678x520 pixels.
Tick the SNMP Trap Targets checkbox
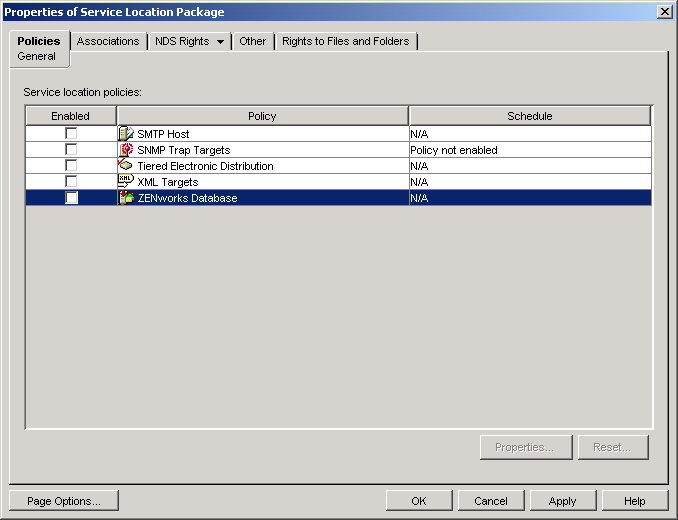coord(71,150)
